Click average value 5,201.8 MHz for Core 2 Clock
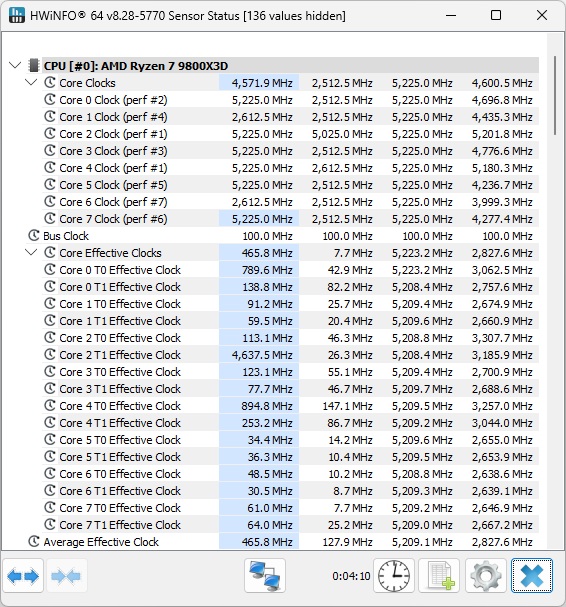This screenshot has width=566, height=607. [x=502, y=134]
